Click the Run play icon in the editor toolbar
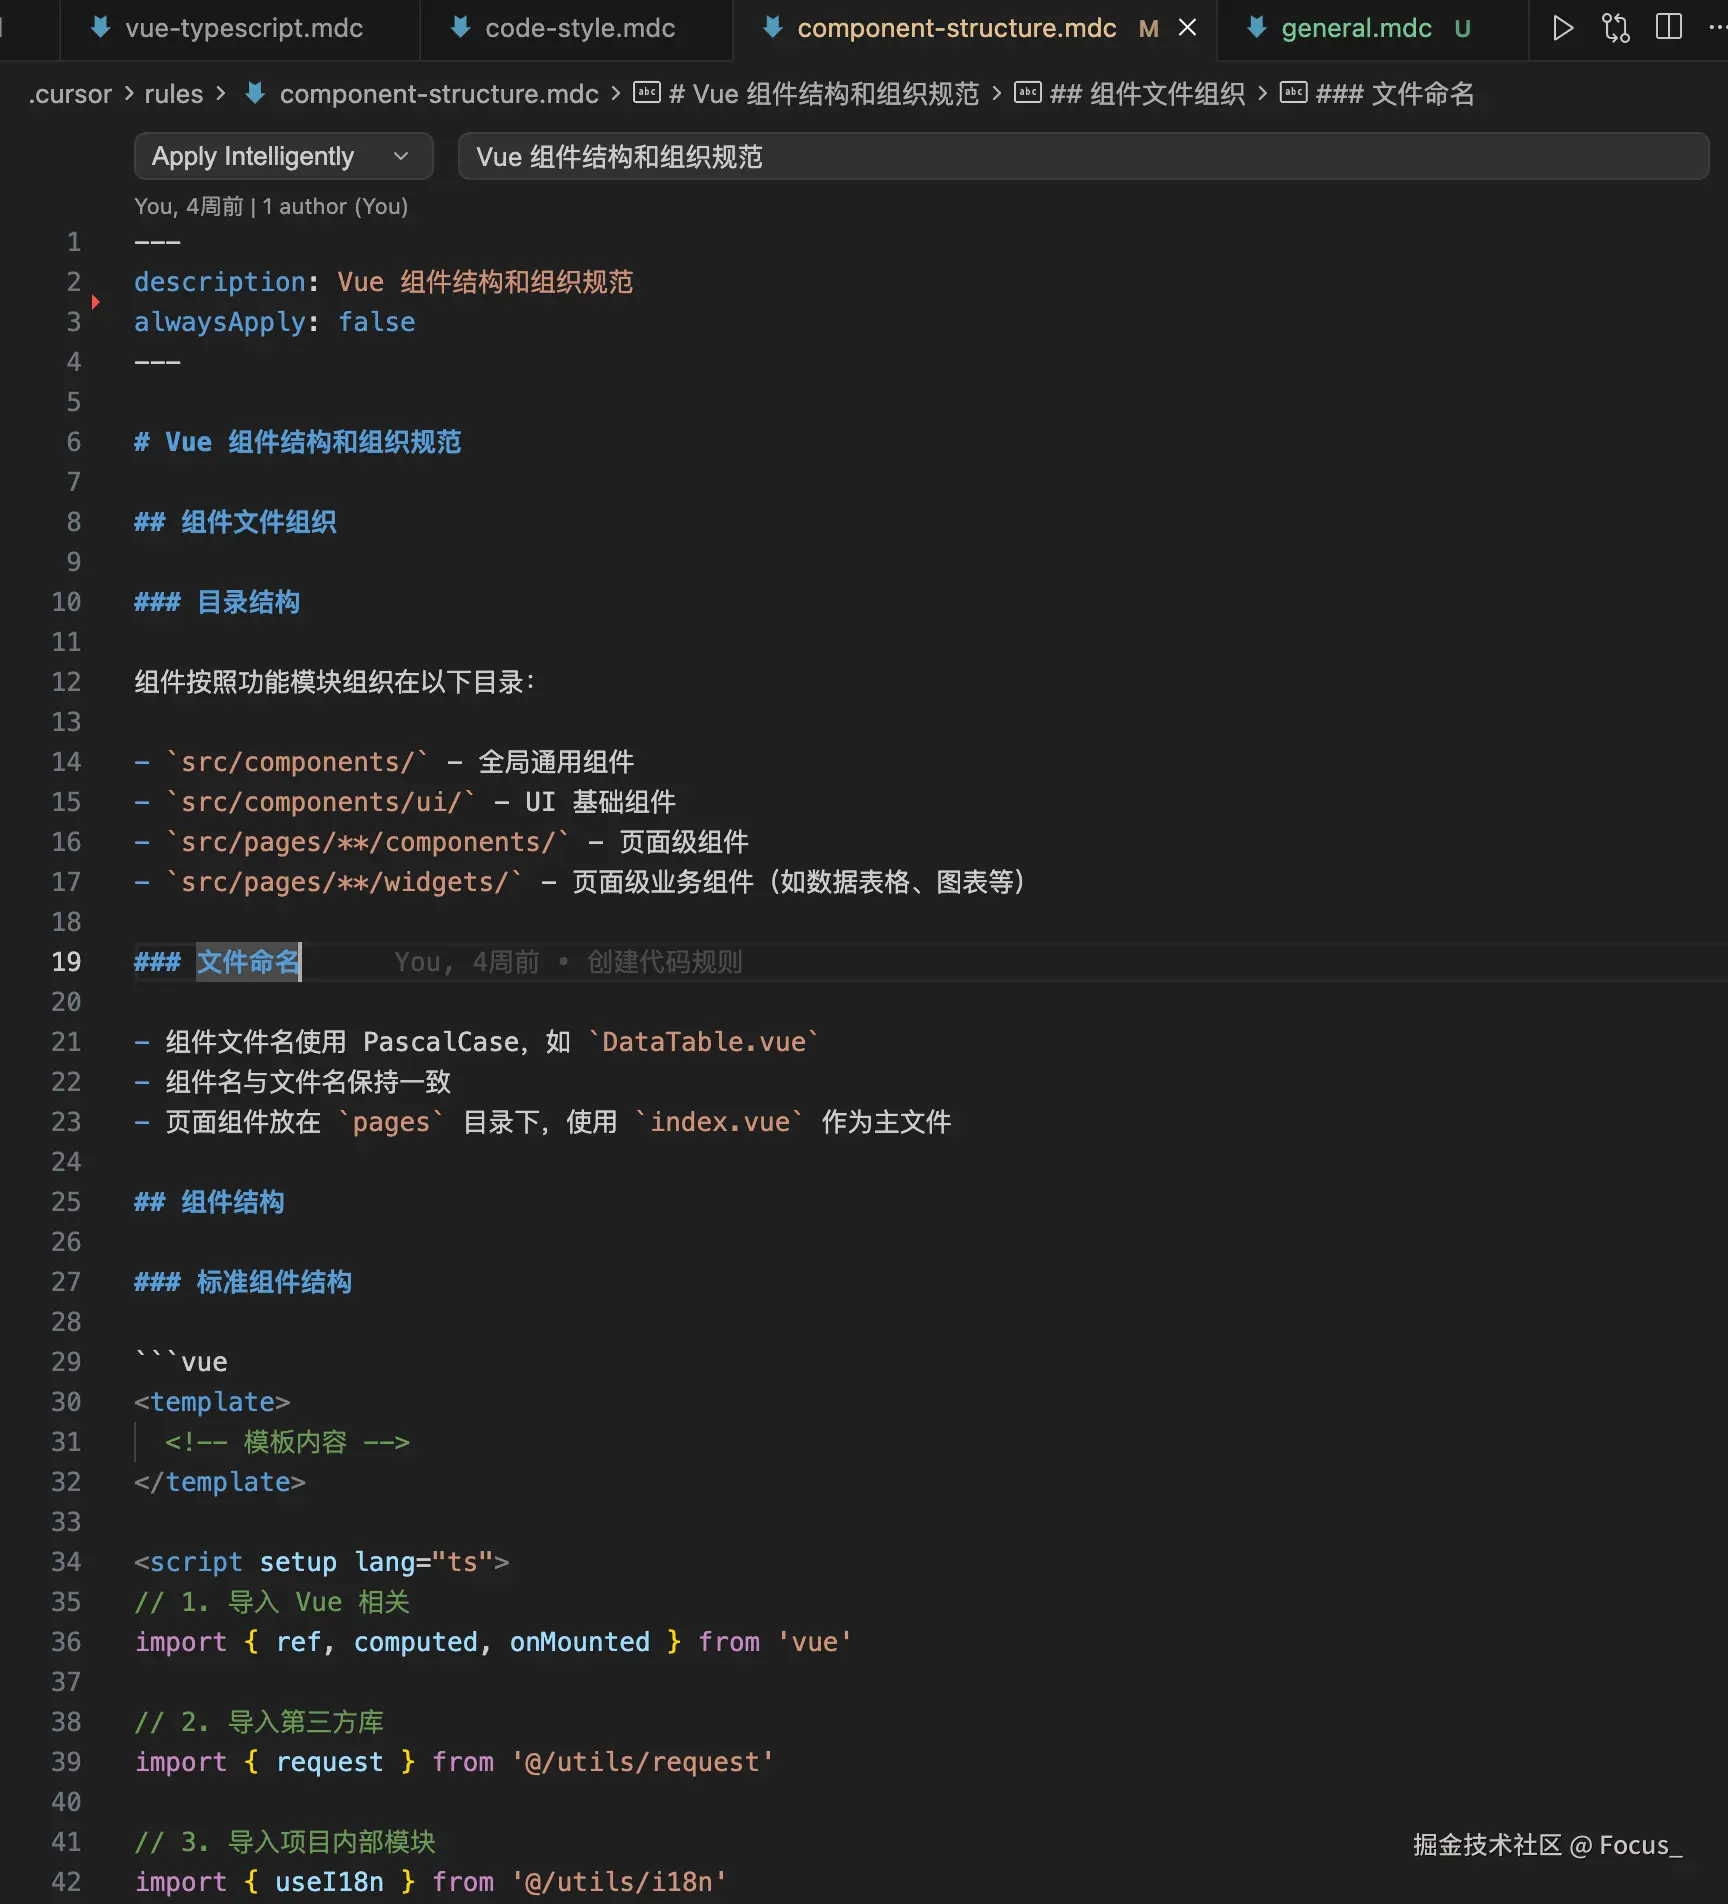This screenshot has width=1728, height=1904. [x=1563, y=28]
